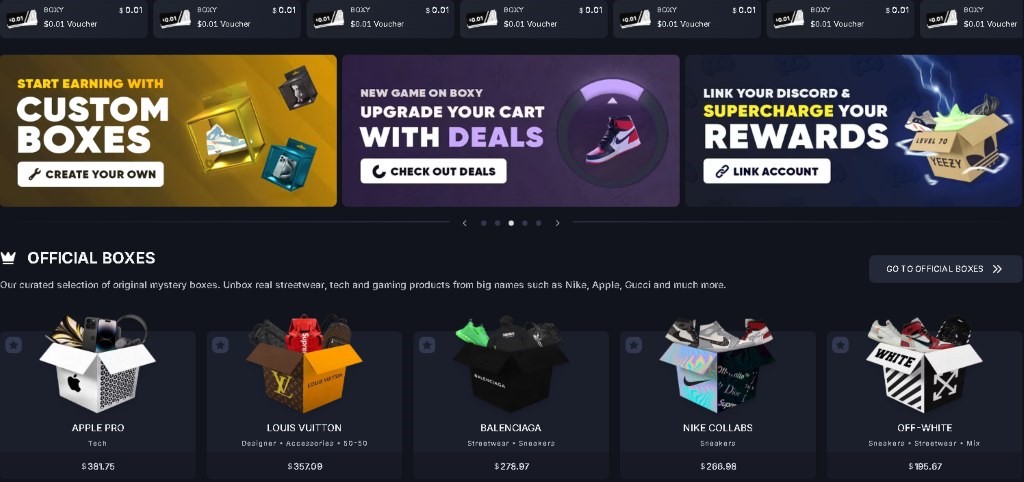Viewport: 1024px width, 482px height.
Task: Expand Go To Official Boxes double chevron
Action: [x=997, y=268]
